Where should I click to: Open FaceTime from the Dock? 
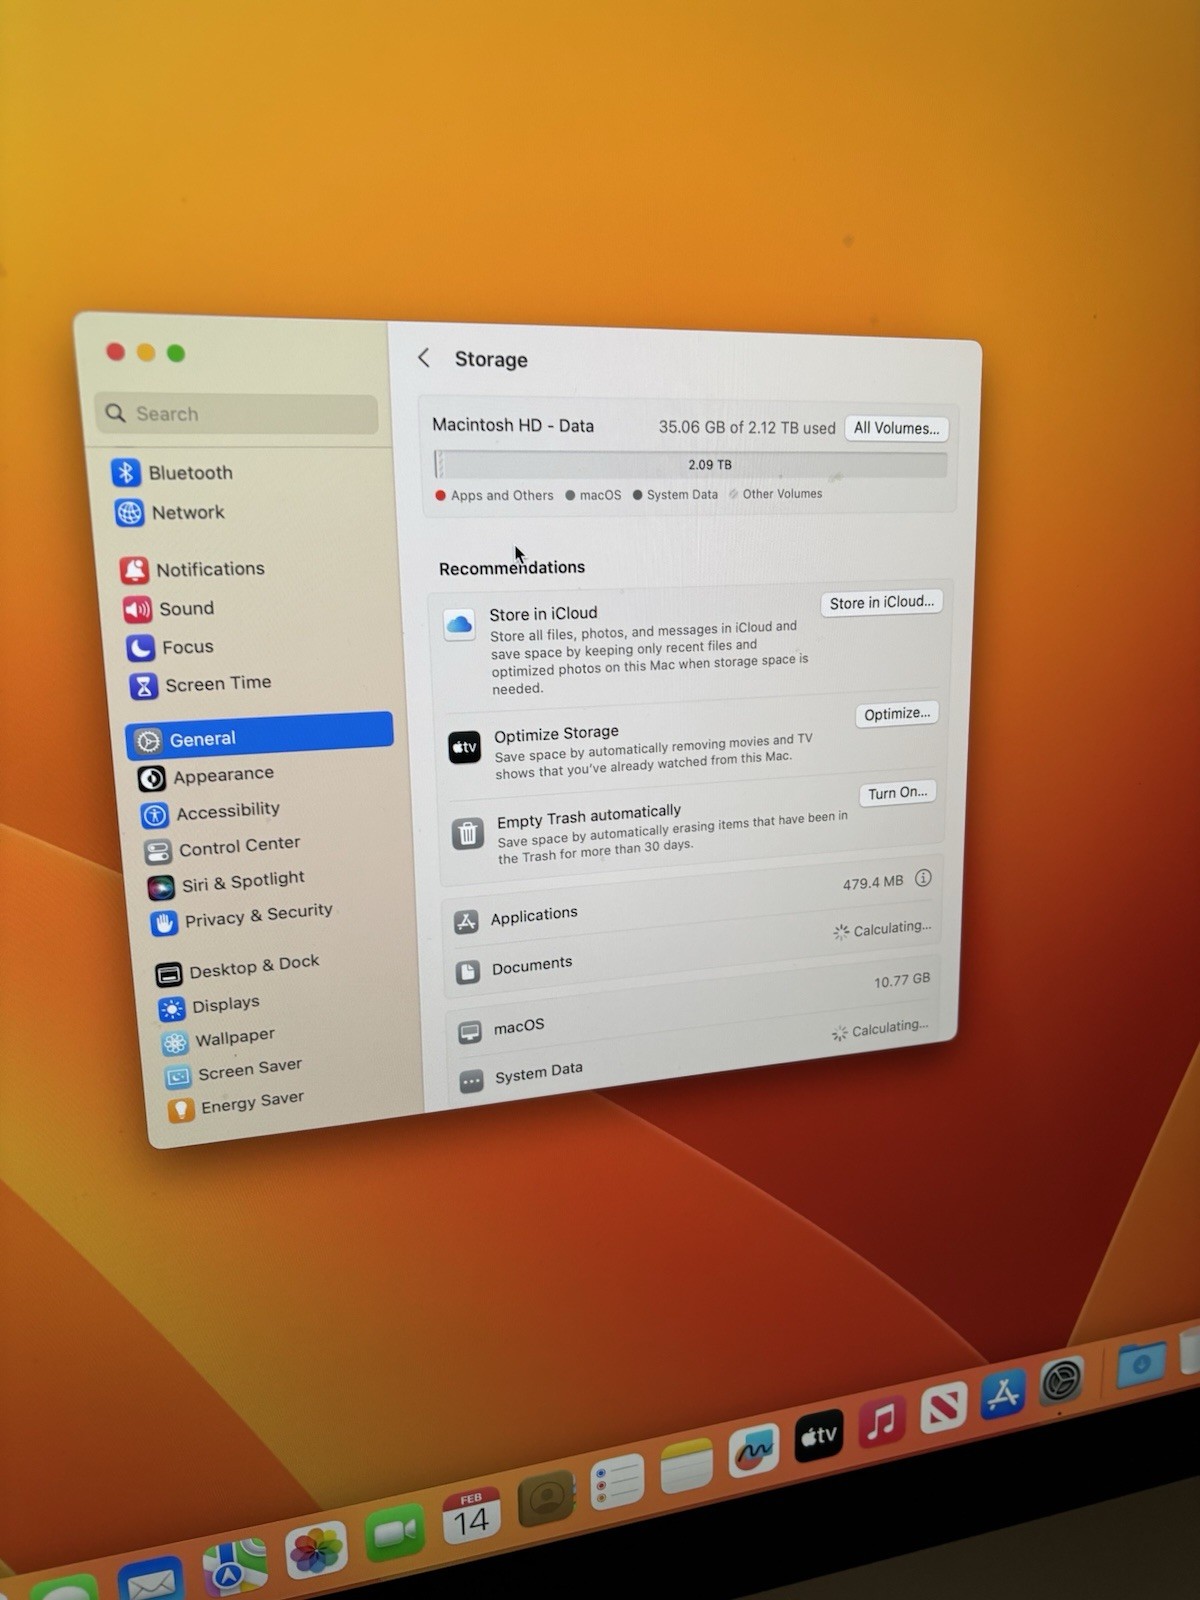coord(395,1532)
